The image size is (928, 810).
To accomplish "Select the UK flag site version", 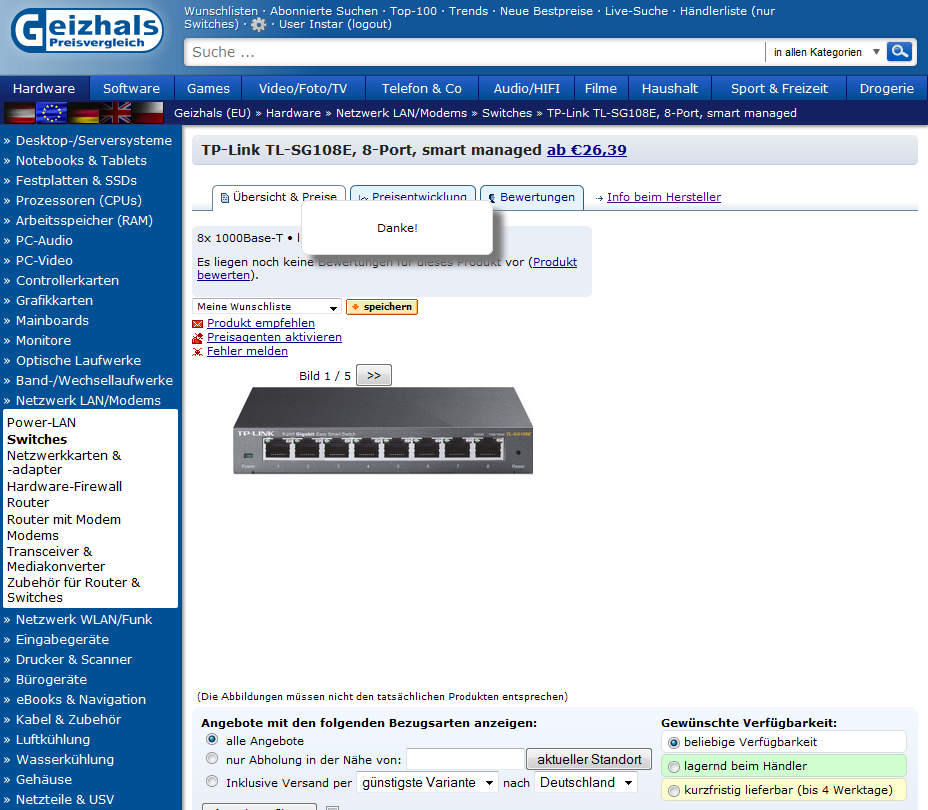I will 115,112.
